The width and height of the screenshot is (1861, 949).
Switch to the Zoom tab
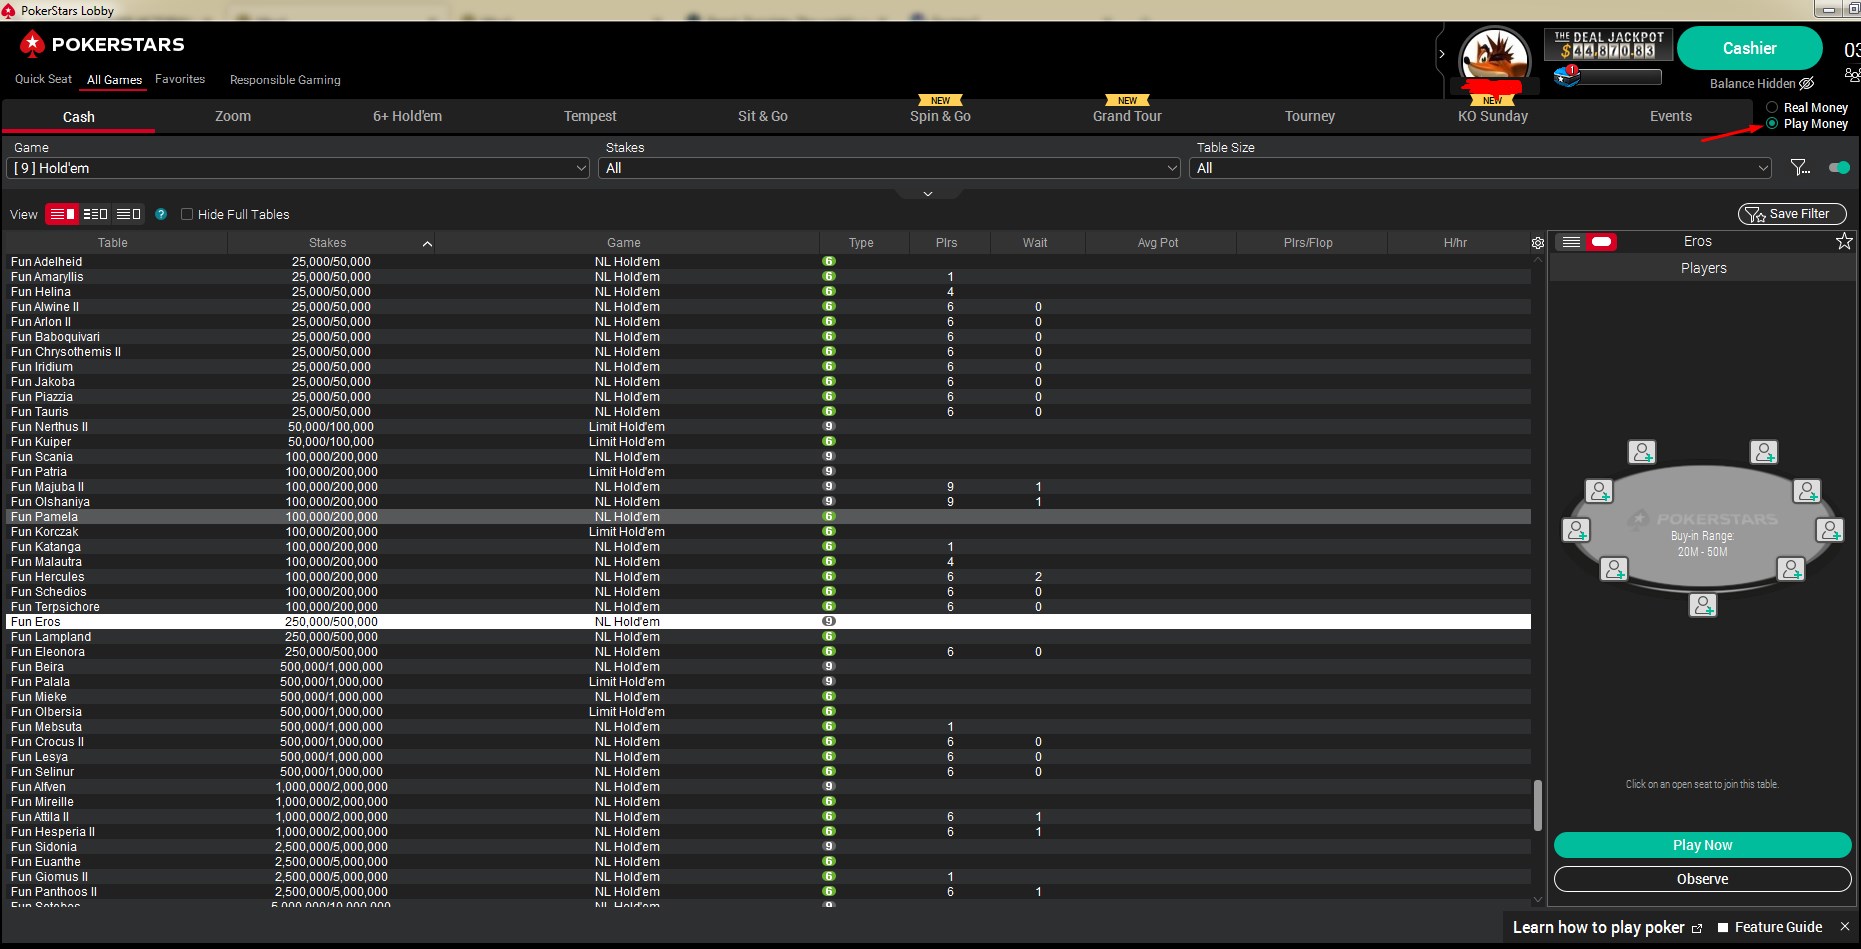[233, 116]
